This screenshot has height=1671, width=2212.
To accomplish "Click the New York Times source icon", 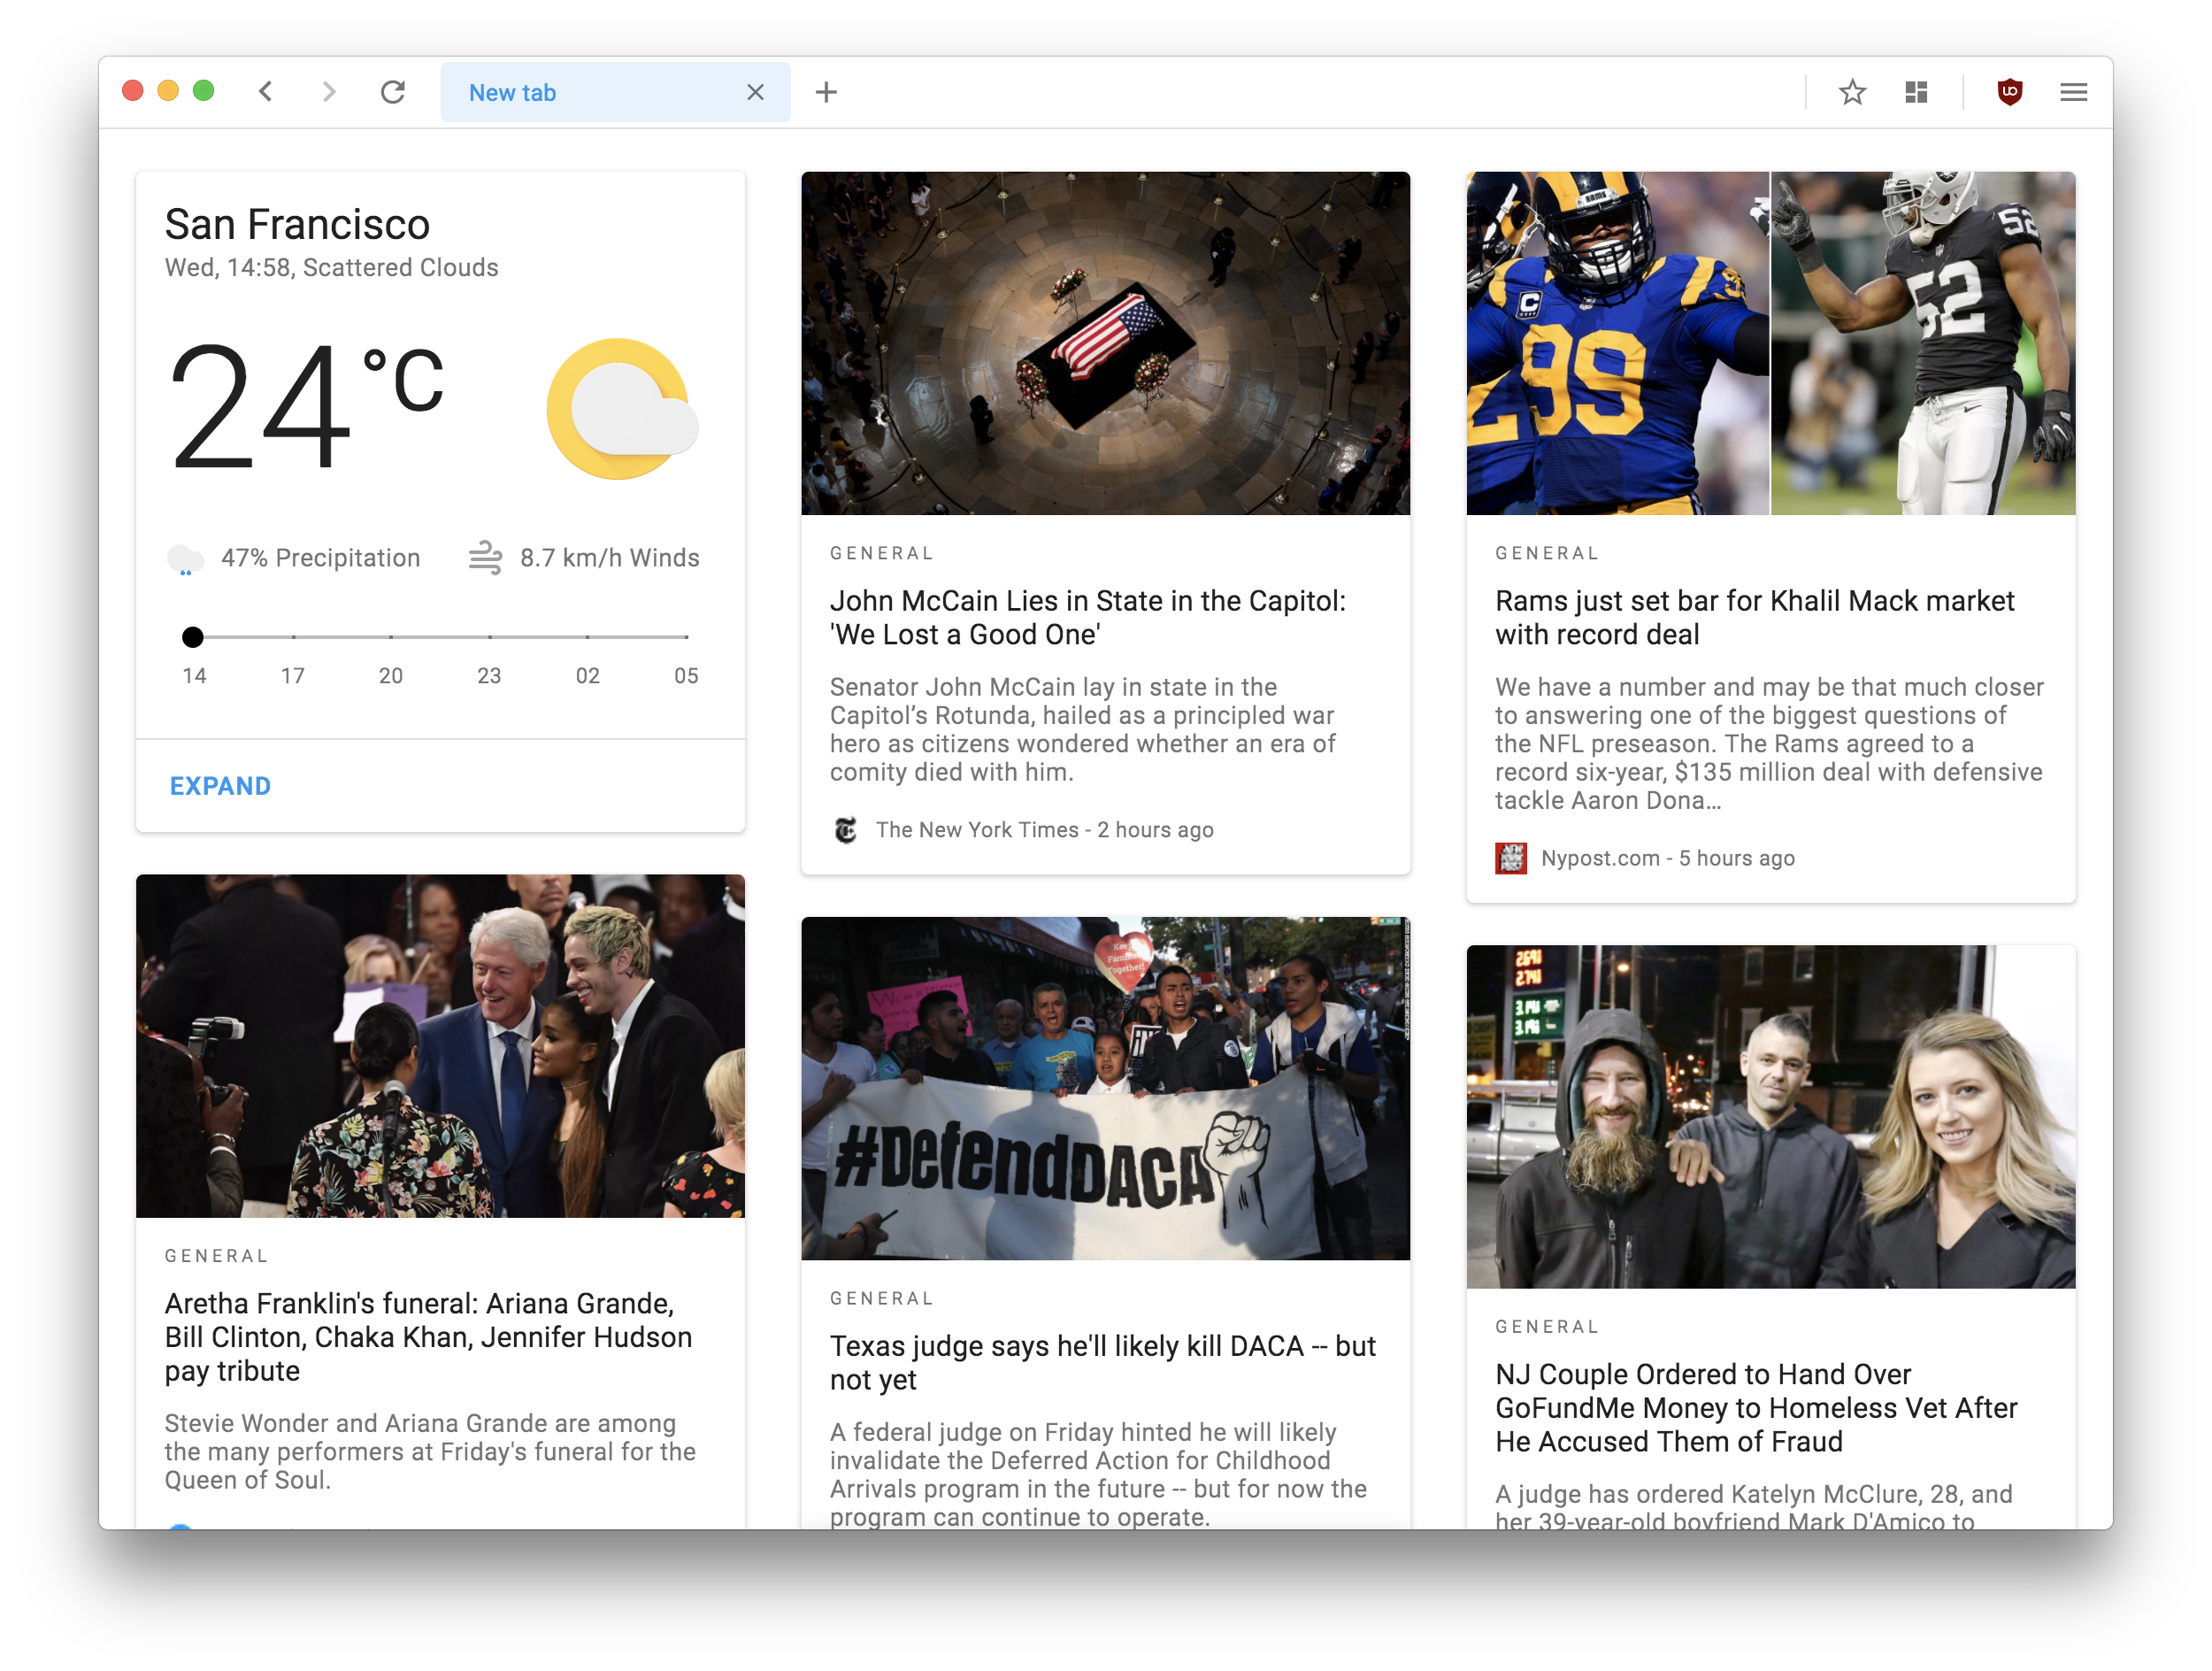I will 846,830.
